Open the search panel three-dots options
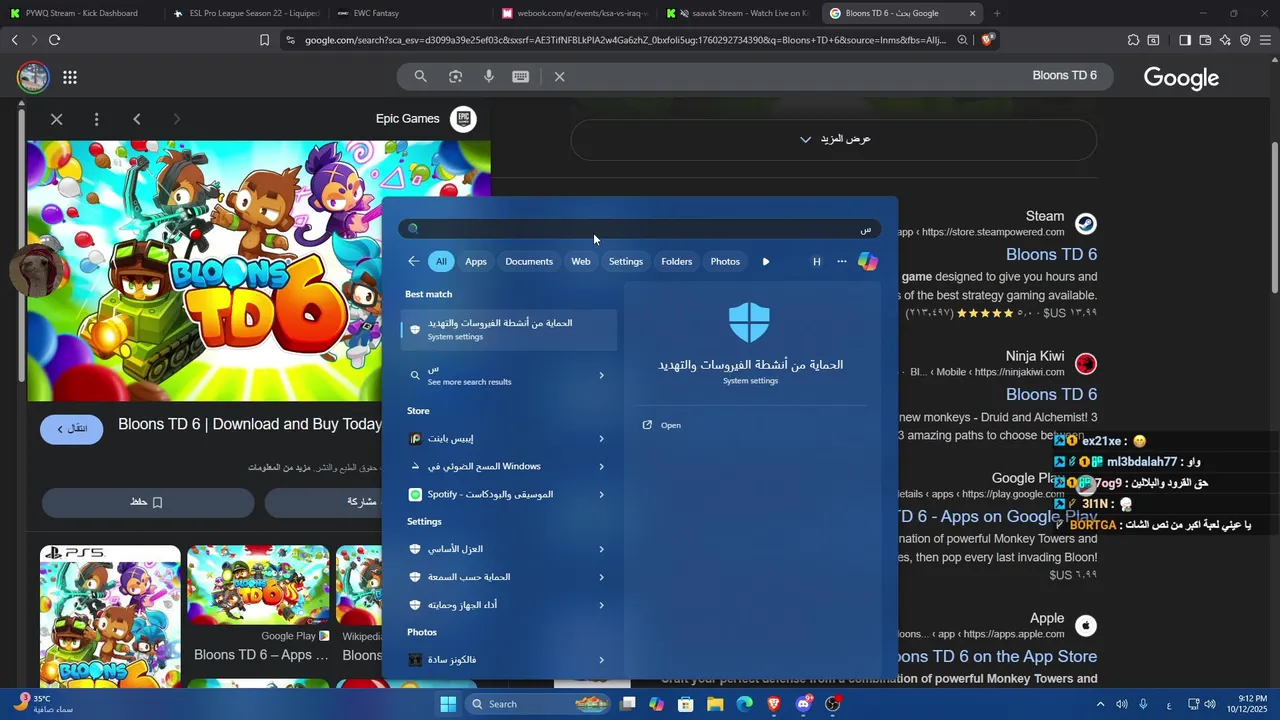This screenshot has width=1280, height=720. (842, 261)
